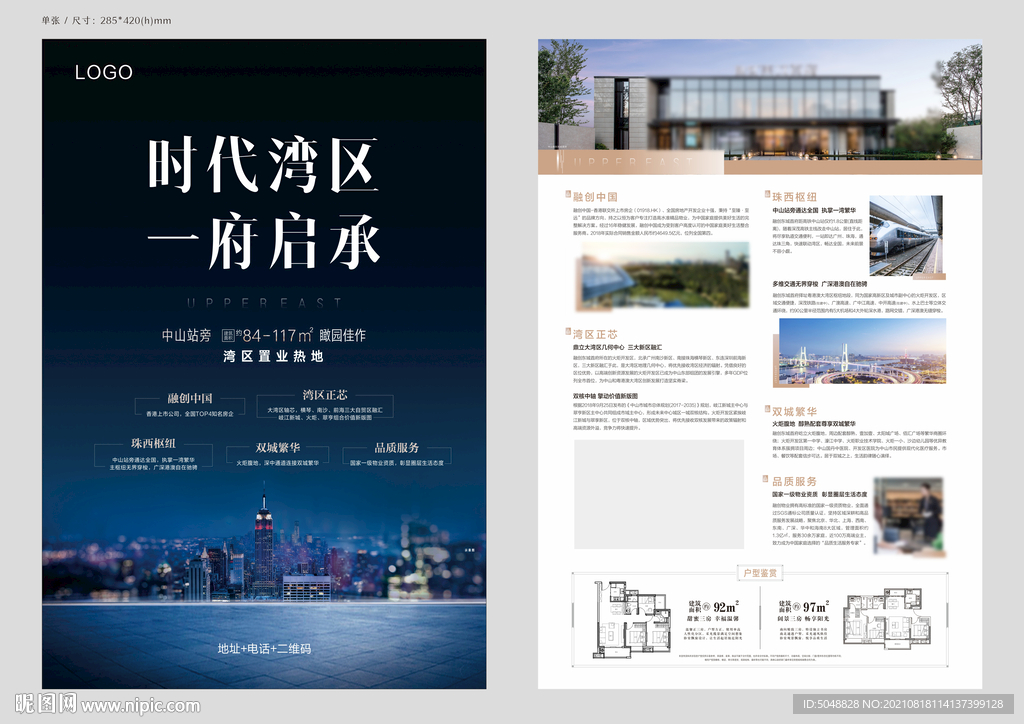
Task: Click the 融创中国 box on the dark poster
Action: [188, 404]
